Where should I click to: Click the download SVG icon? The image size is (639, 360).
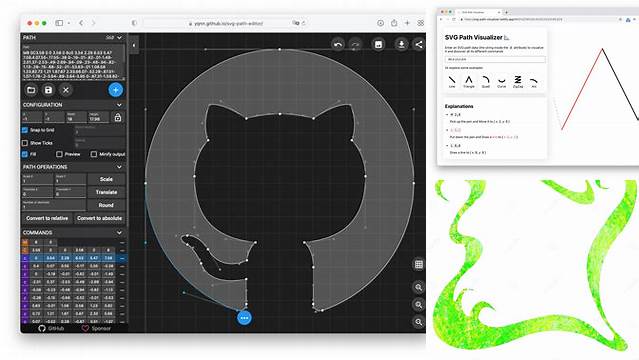pyautogui.click(x=401, y=44)
